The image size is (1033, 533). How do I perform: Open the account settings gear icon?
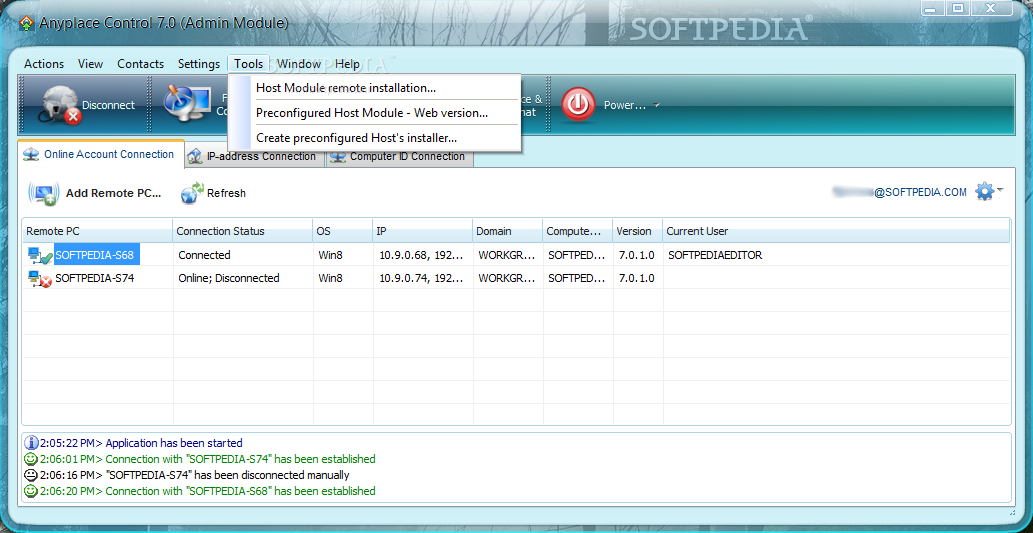tap(984, 192)
